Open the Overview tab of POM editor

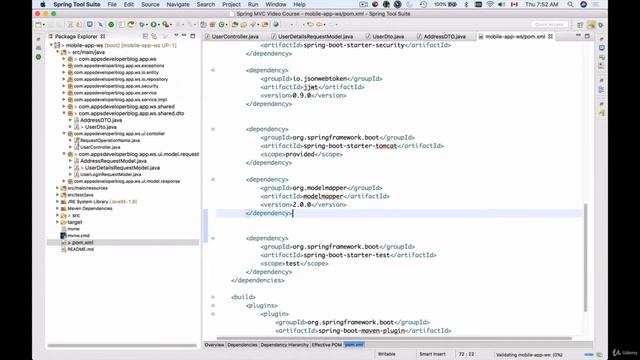(x=214, y=345)
